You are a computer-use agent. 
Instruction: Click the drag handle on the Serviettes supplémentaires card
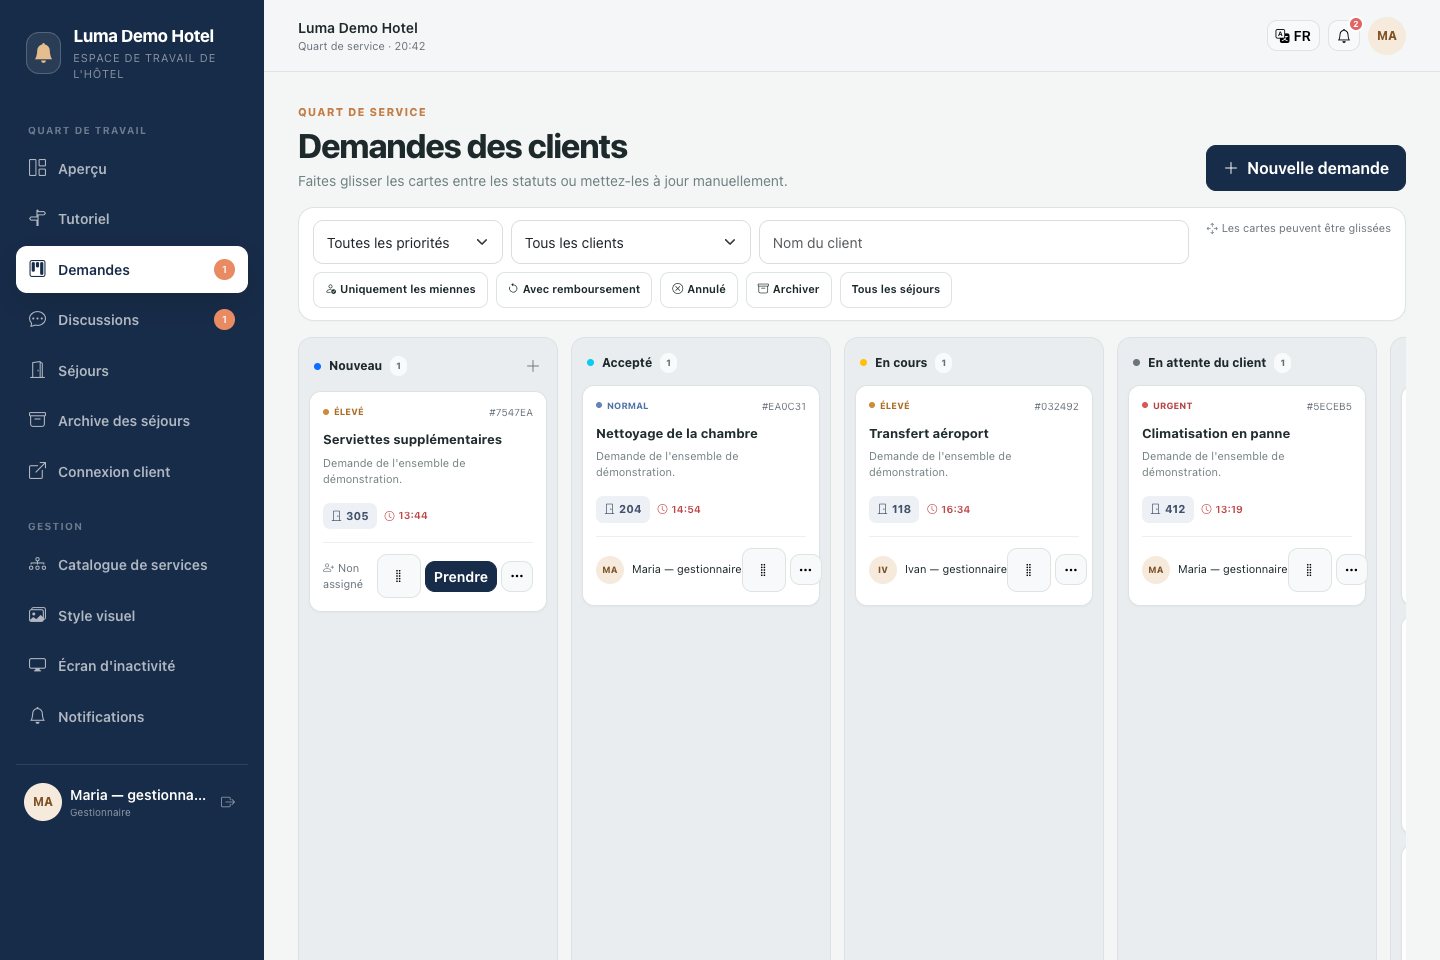399,576
